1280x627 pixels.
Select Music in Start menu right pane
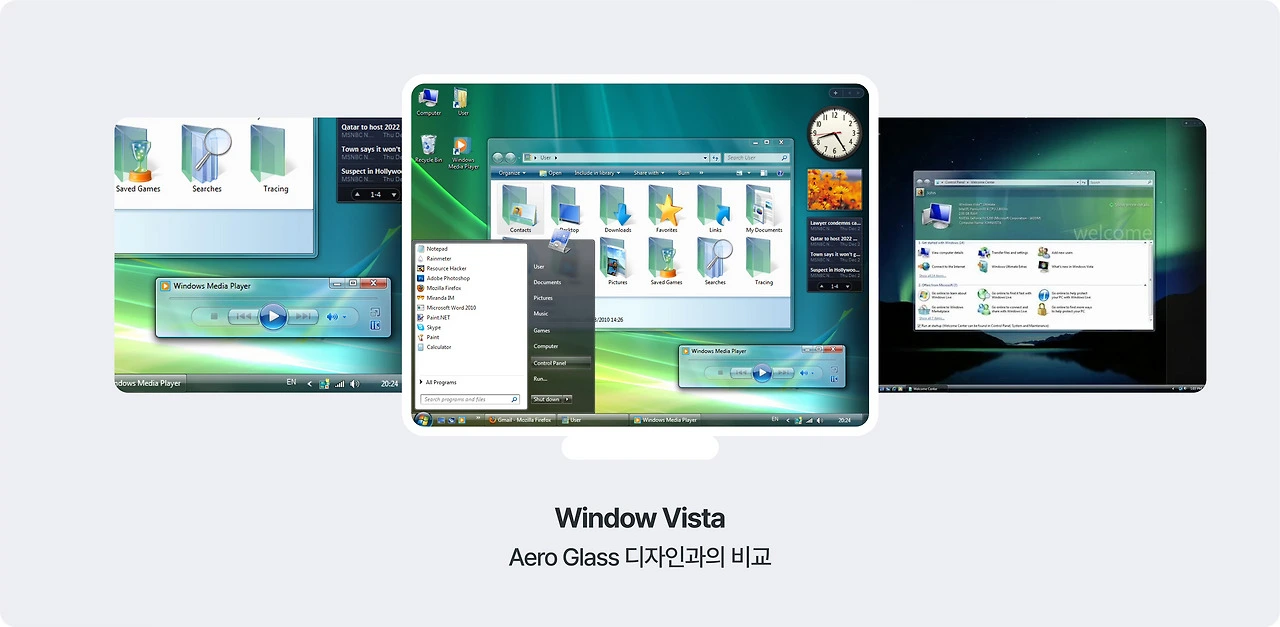[x=541, y=314]
